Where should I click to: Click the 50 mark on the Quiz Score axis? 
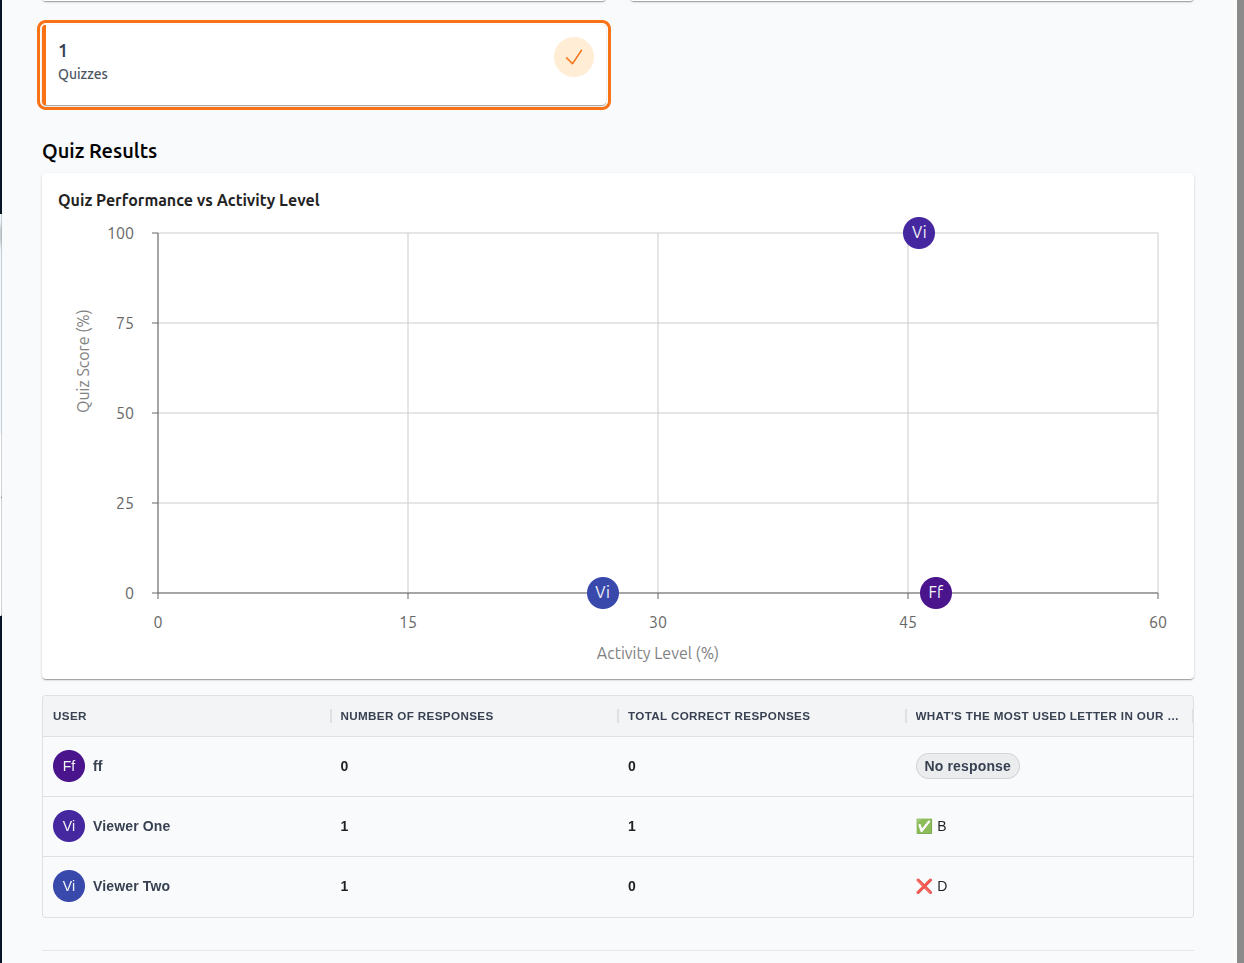pos(122,412)
